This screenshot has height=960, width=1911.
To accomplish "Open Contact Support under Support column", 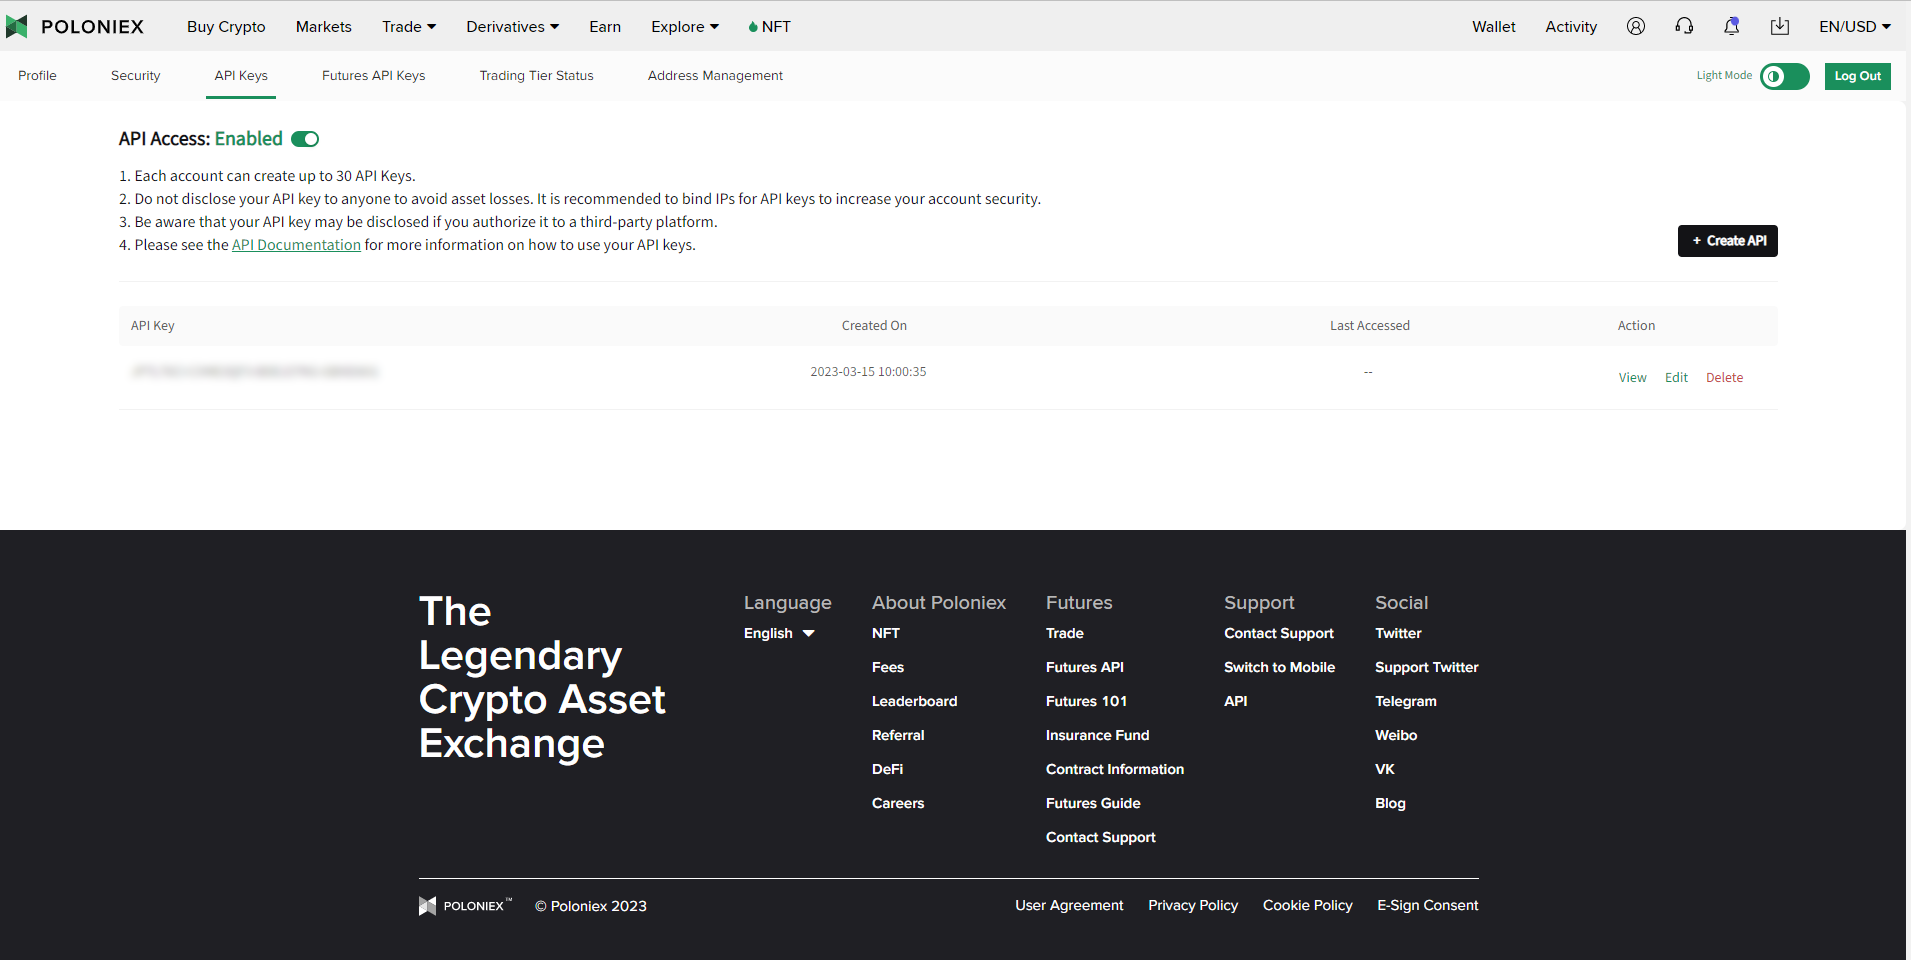I will point(1279,633).
